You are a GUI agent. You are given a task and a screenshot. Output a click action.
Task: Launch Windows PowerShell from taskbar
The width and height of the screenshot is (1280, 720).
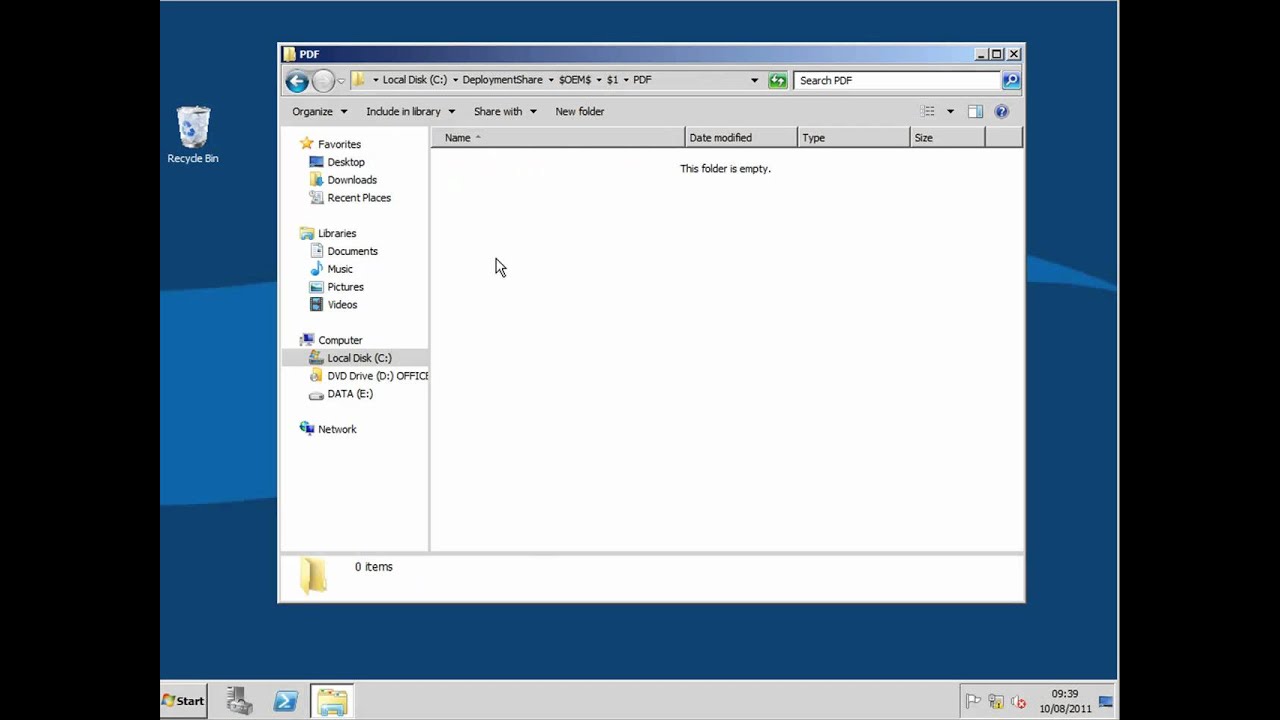pos(285,701)
